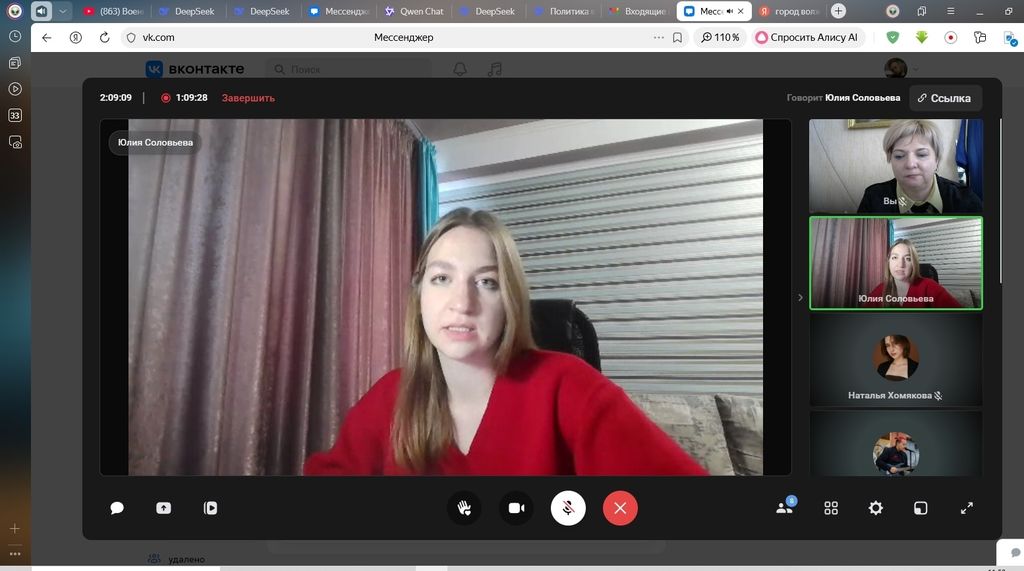Click the Завершить recording button

point(248,98)
